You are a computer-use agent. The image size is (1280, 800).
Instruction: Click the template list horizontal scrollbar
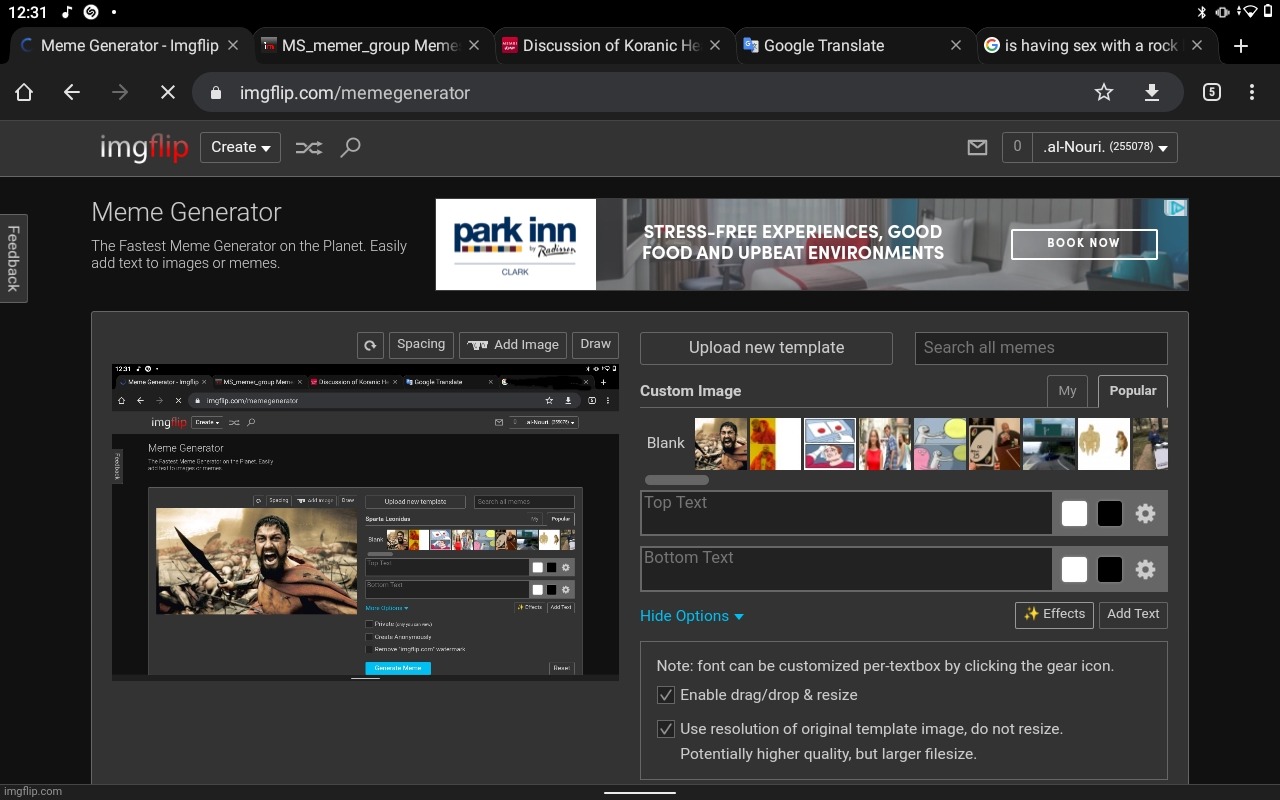point(677,480)
